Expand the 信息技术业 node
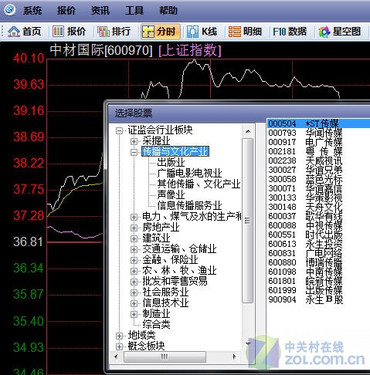370x375 pixels. tap(134, 303)
